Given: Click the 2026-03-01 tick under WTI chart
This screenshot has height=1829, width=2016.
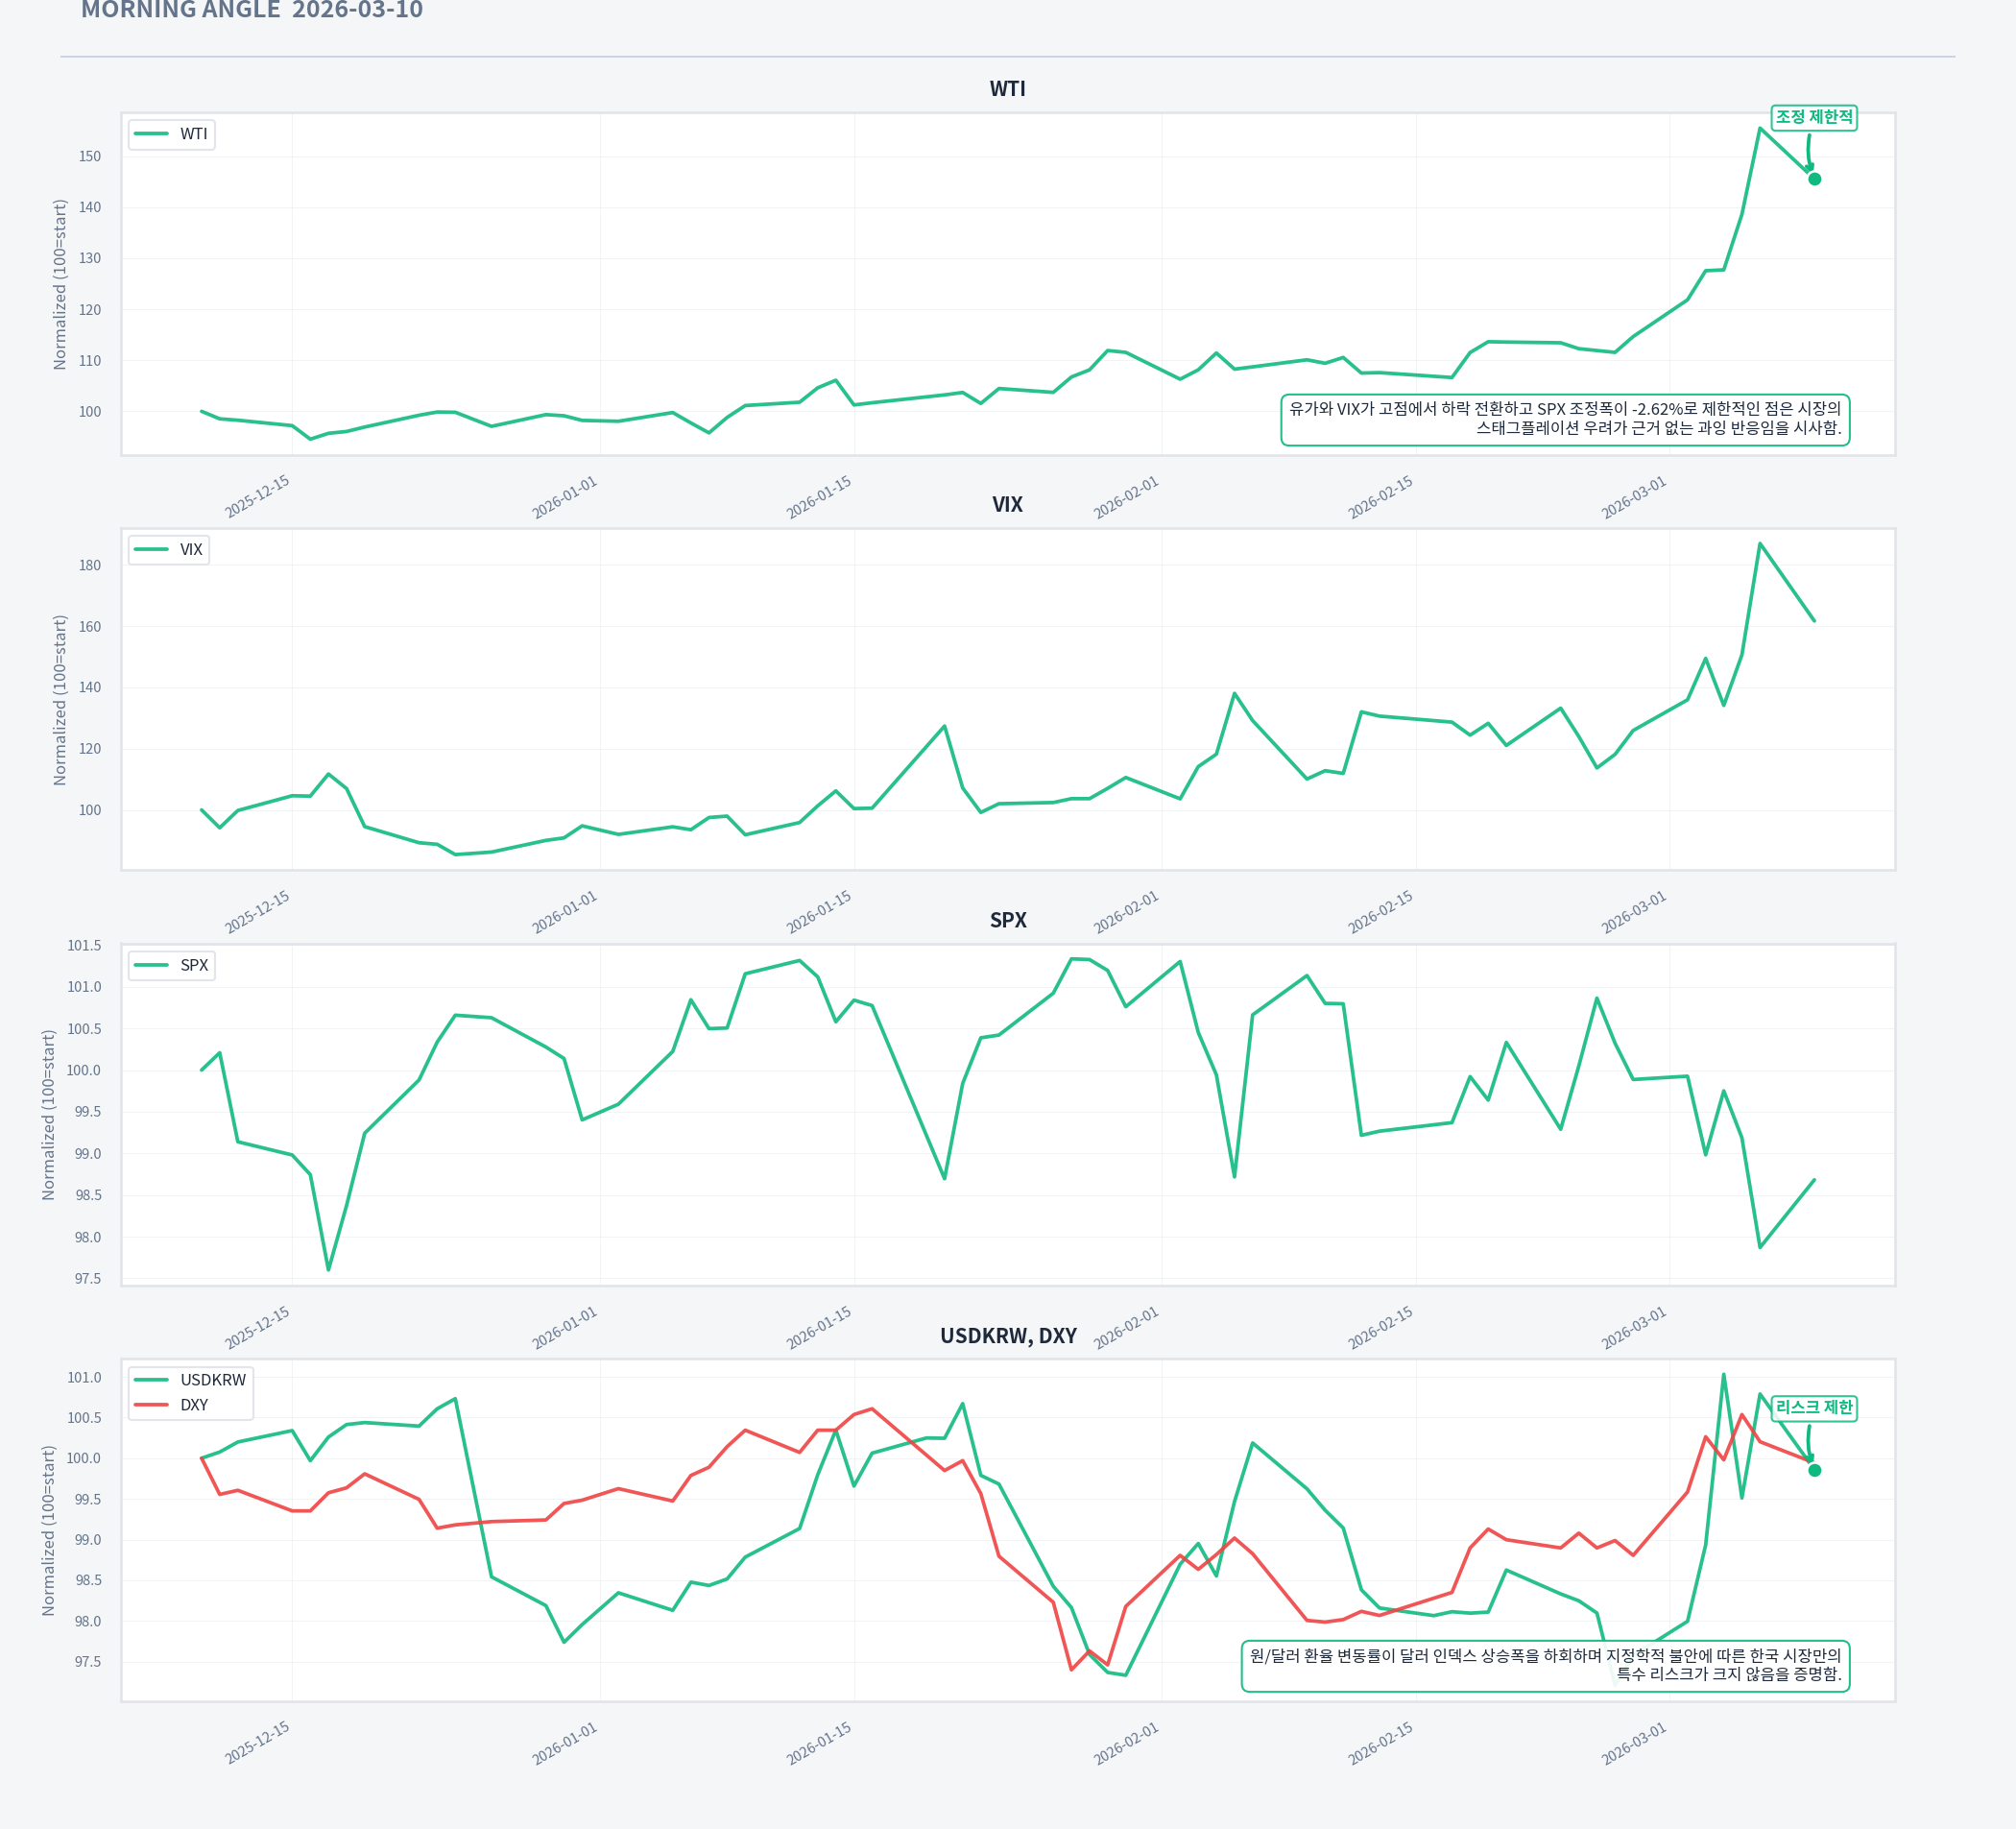Looking at the screenshot, I should [x=1633, y=497].
